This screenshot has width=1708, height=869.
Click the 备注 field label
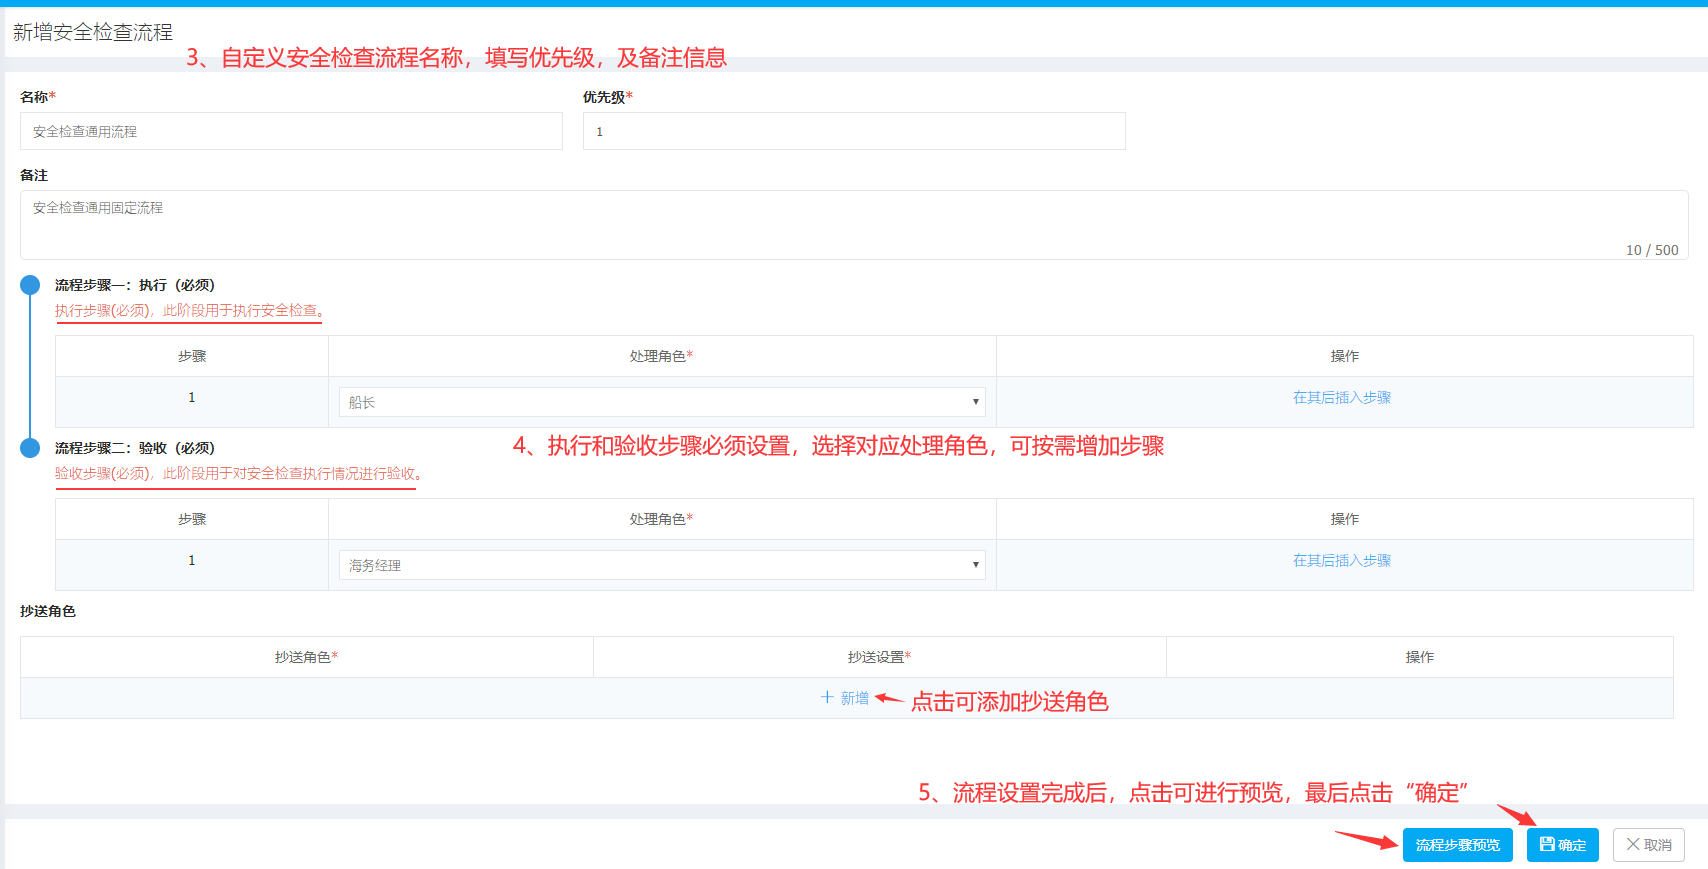(x=34, y=175)
